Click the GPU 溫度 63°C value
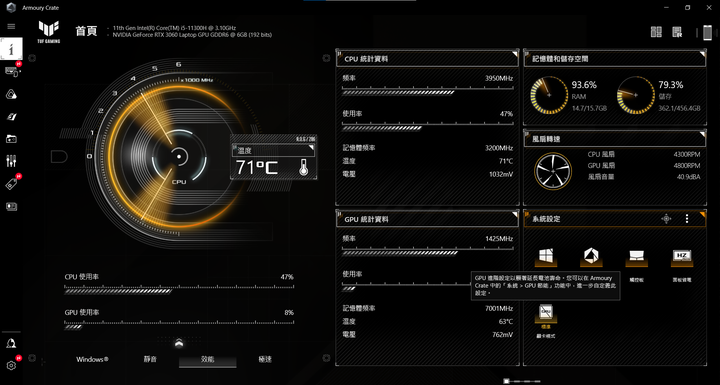720x385 pixels. [506, 322]
